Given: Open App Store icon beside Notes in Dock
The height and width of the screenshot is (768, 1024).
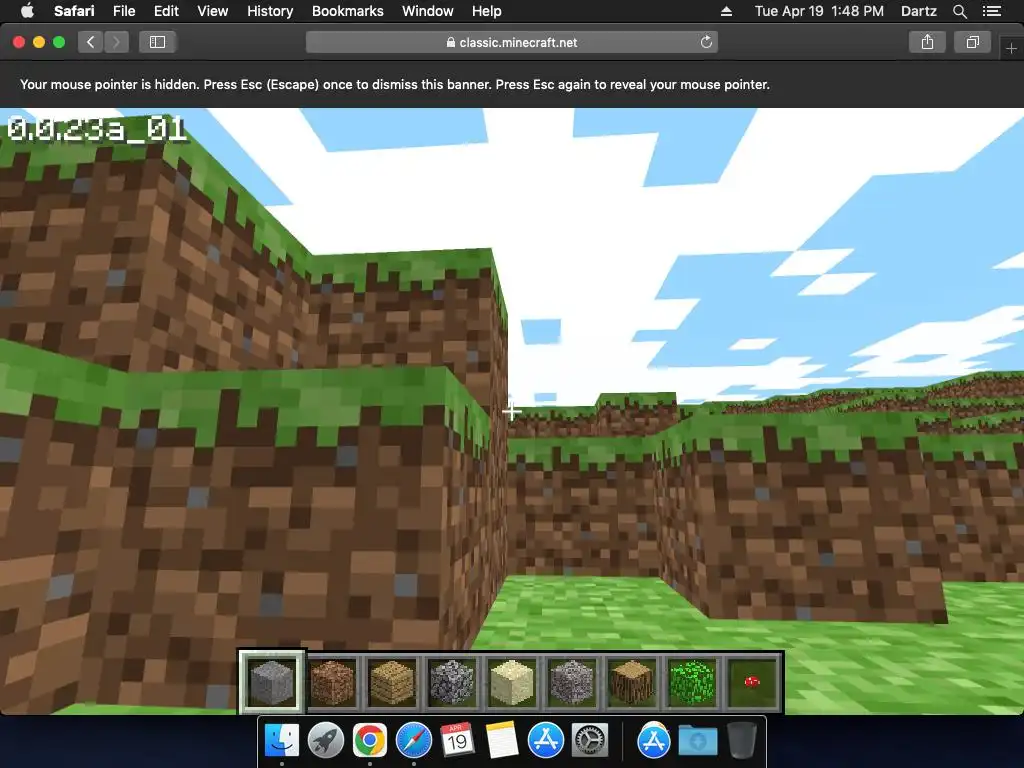Looking at the screenshot, I should (545, 741).
